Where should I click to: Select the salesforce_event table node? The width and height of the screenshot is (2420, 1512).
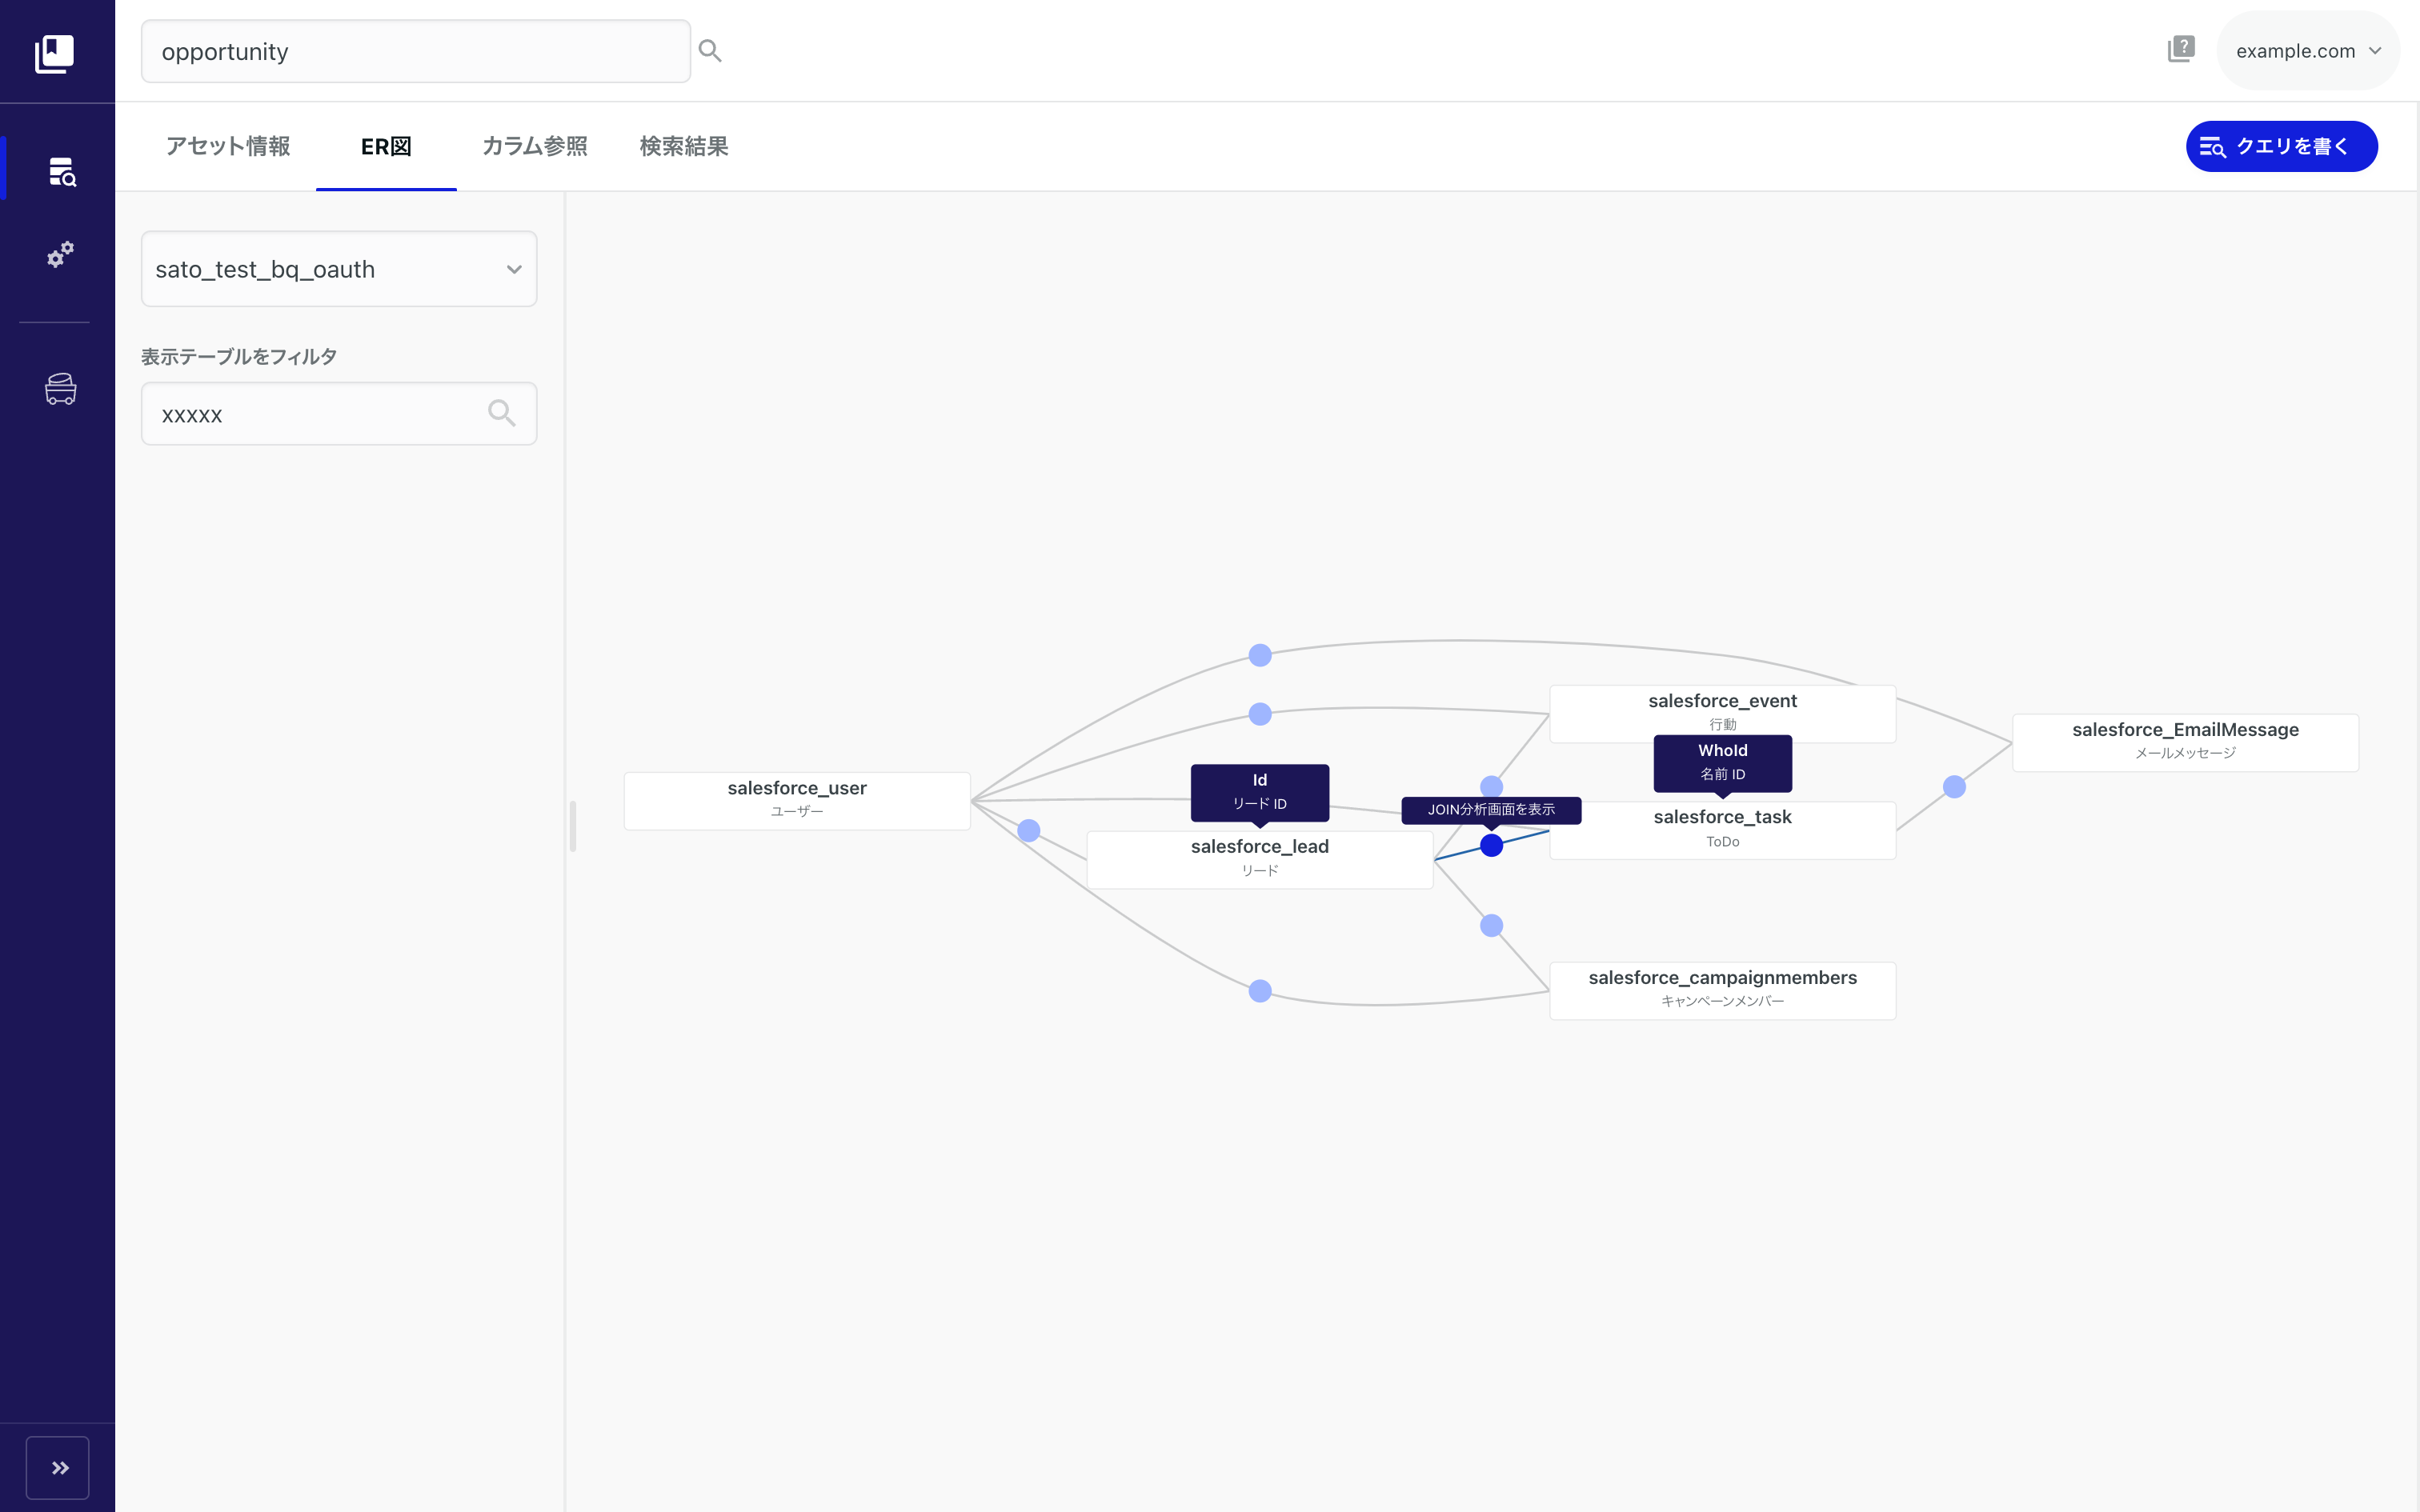coord(1722,713)
